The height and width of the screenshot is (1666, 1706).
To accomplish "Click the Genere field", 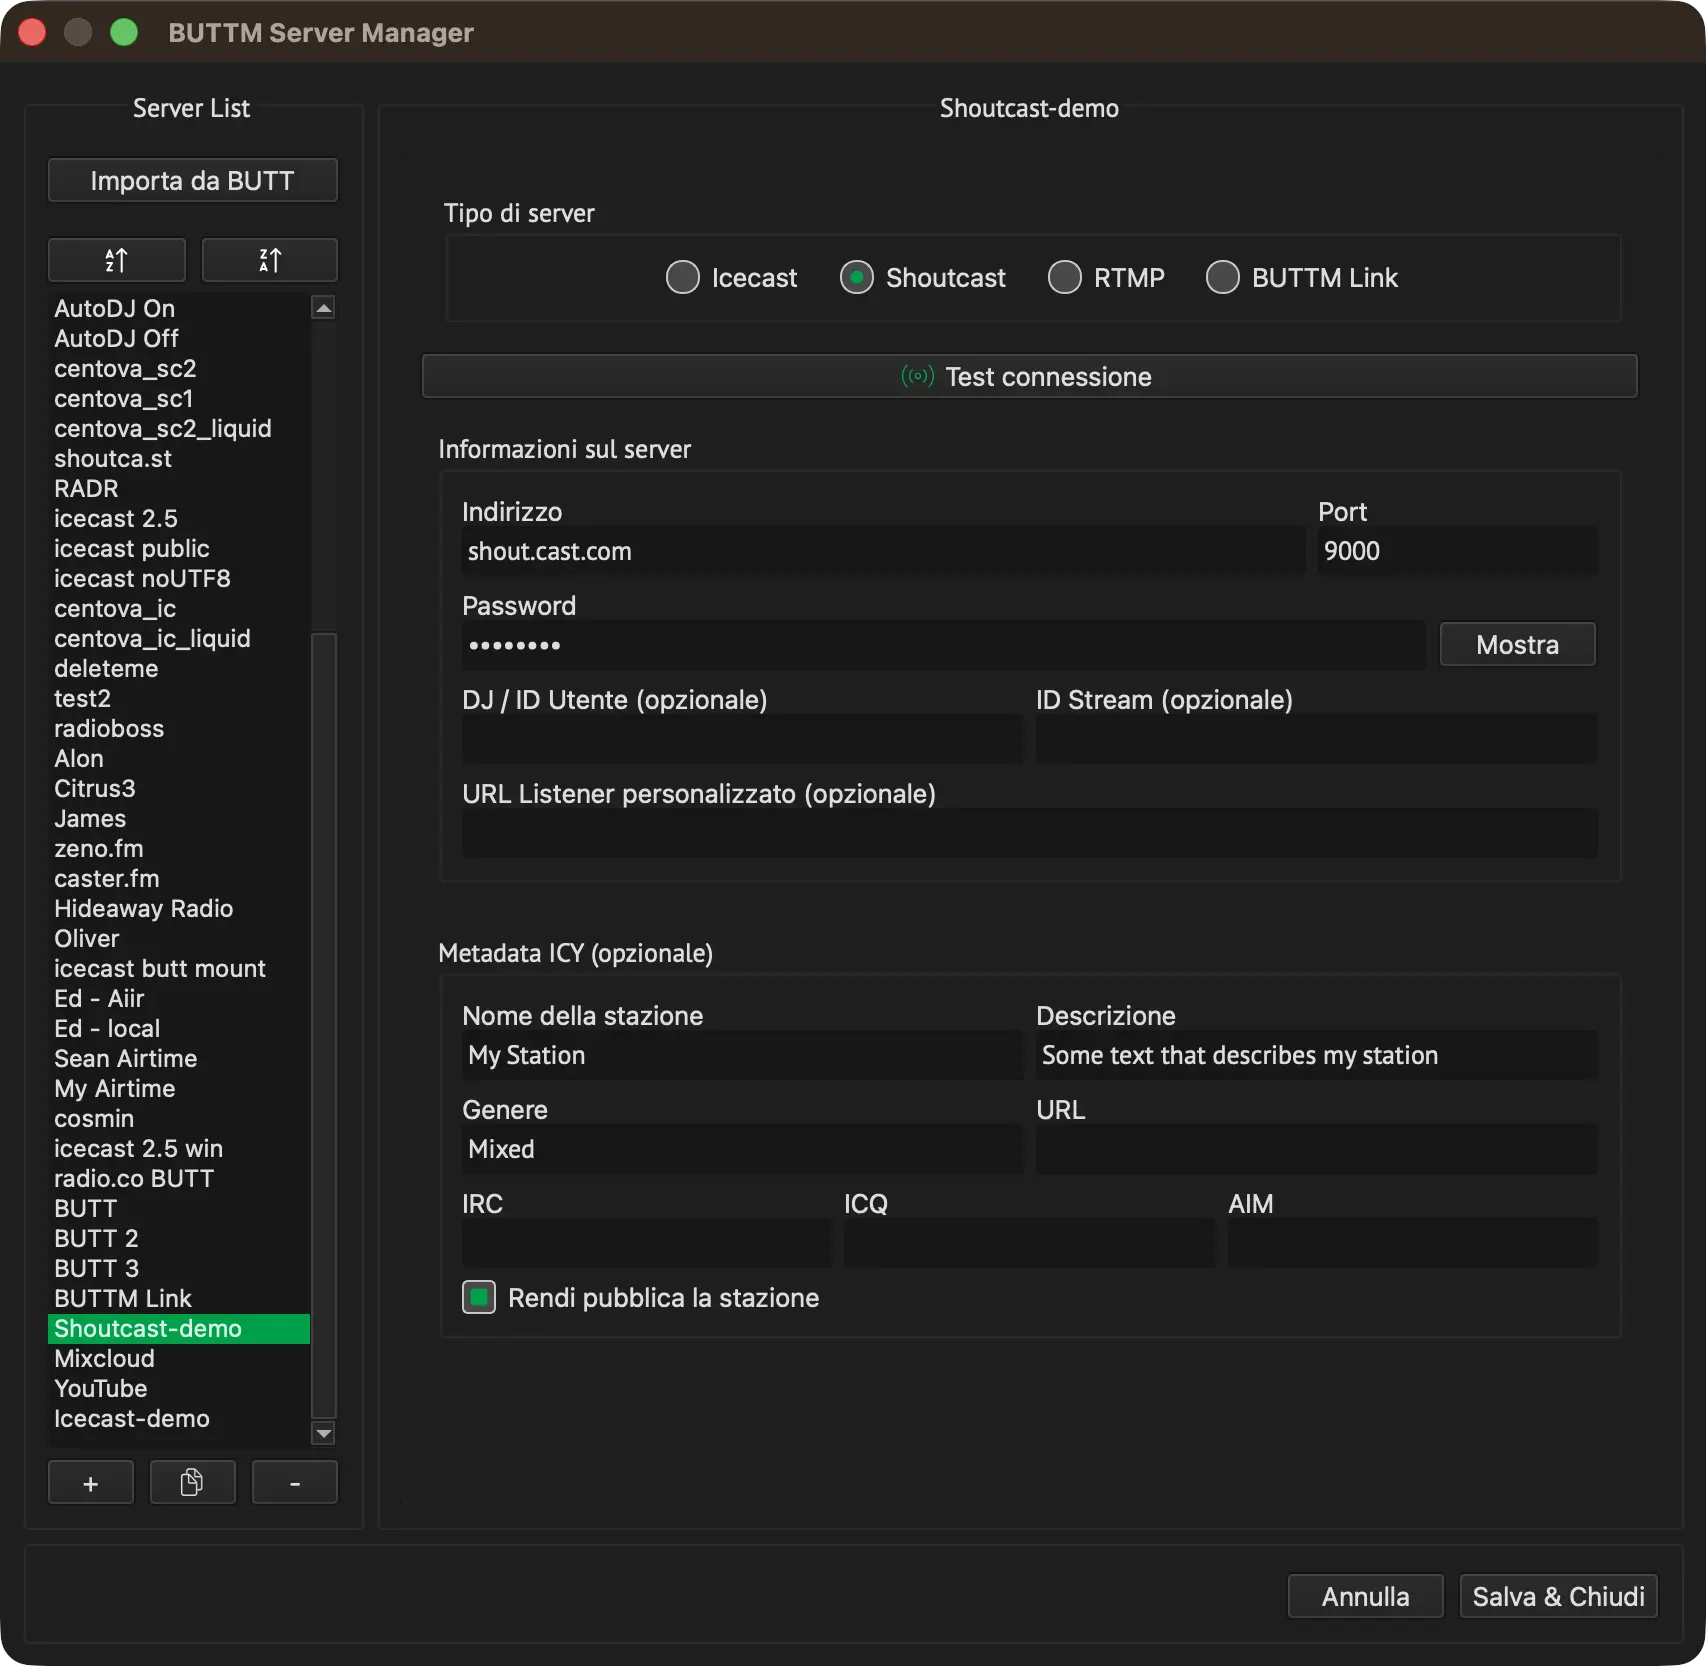I will 742,1149.
